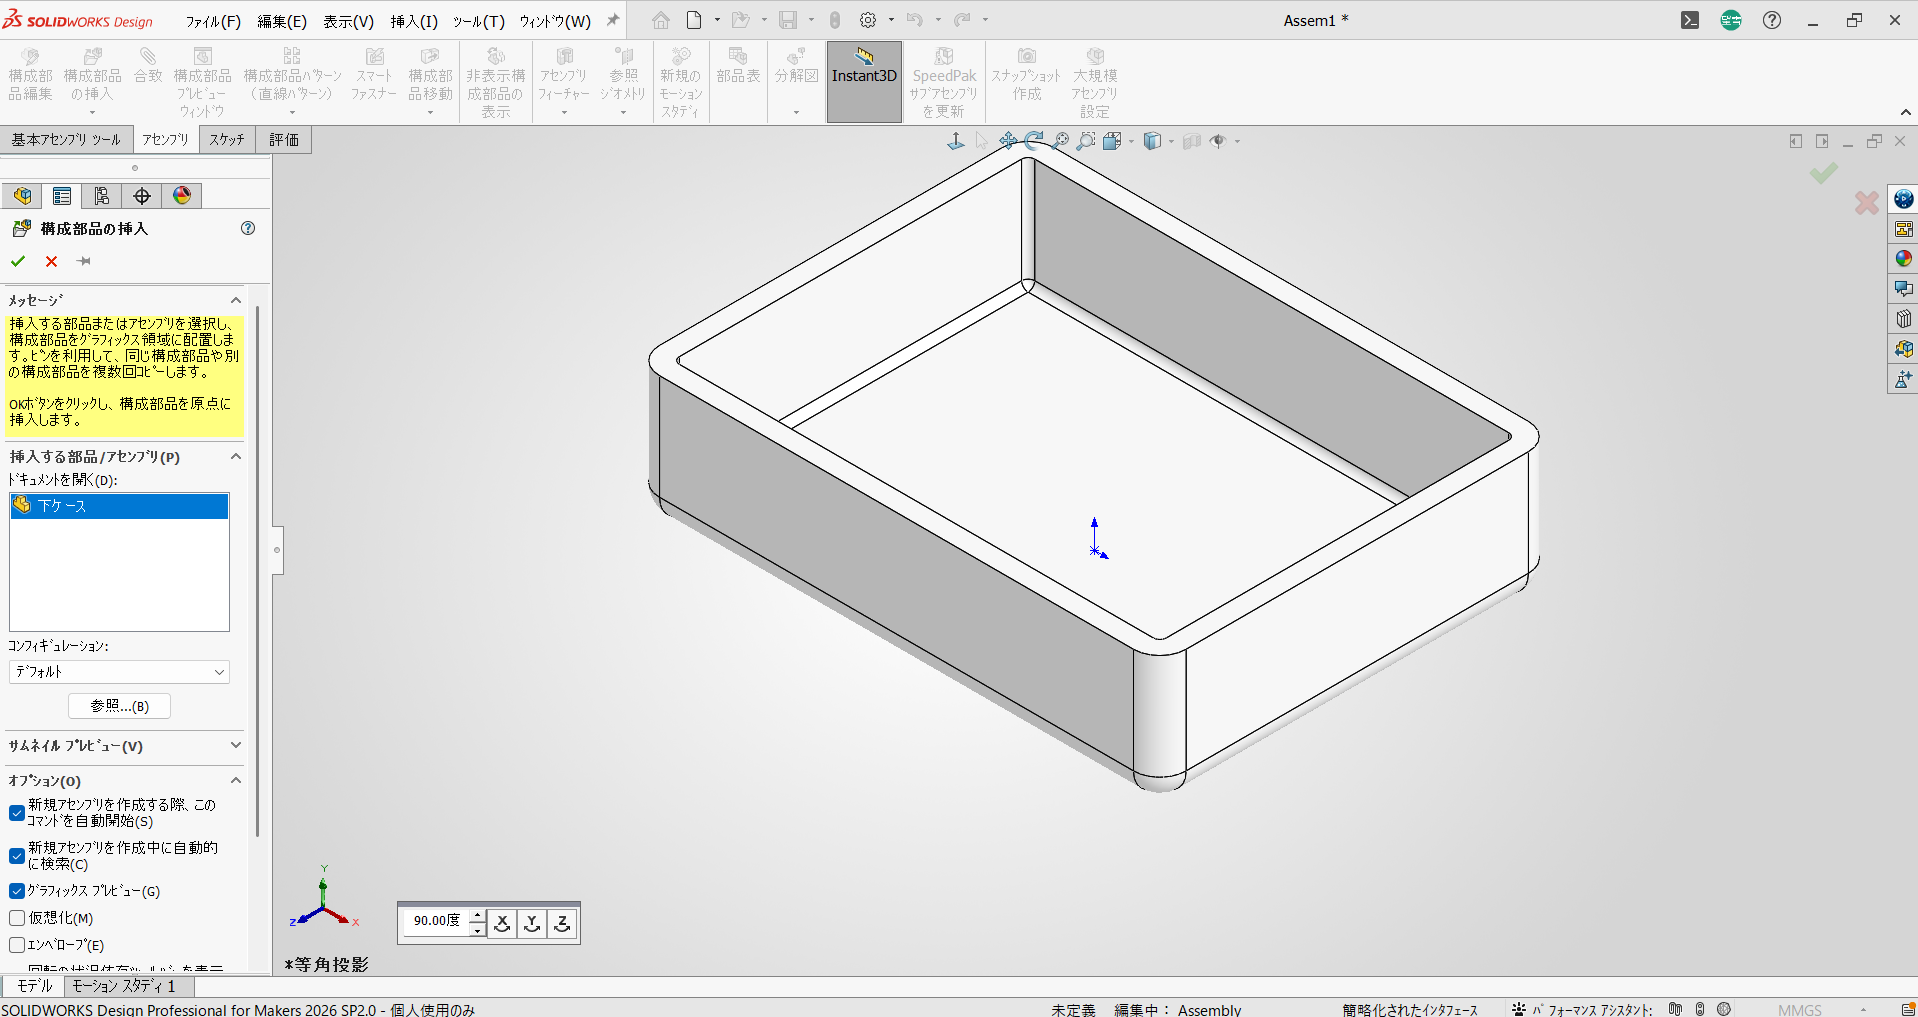Click the property panel vertical scrollbar
The height and width of the screenshot is (1017, 1918).
257,570
